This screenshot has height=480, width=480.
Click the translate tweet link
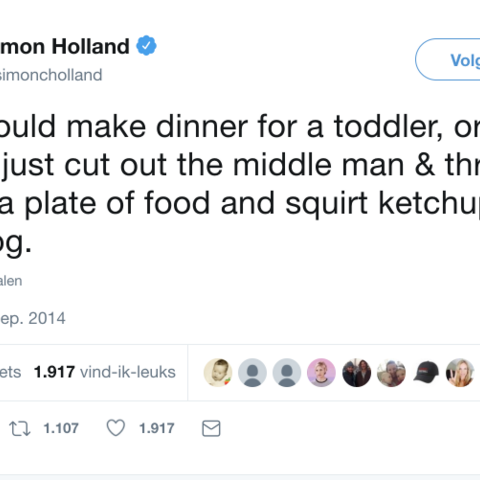pos(11,281)
